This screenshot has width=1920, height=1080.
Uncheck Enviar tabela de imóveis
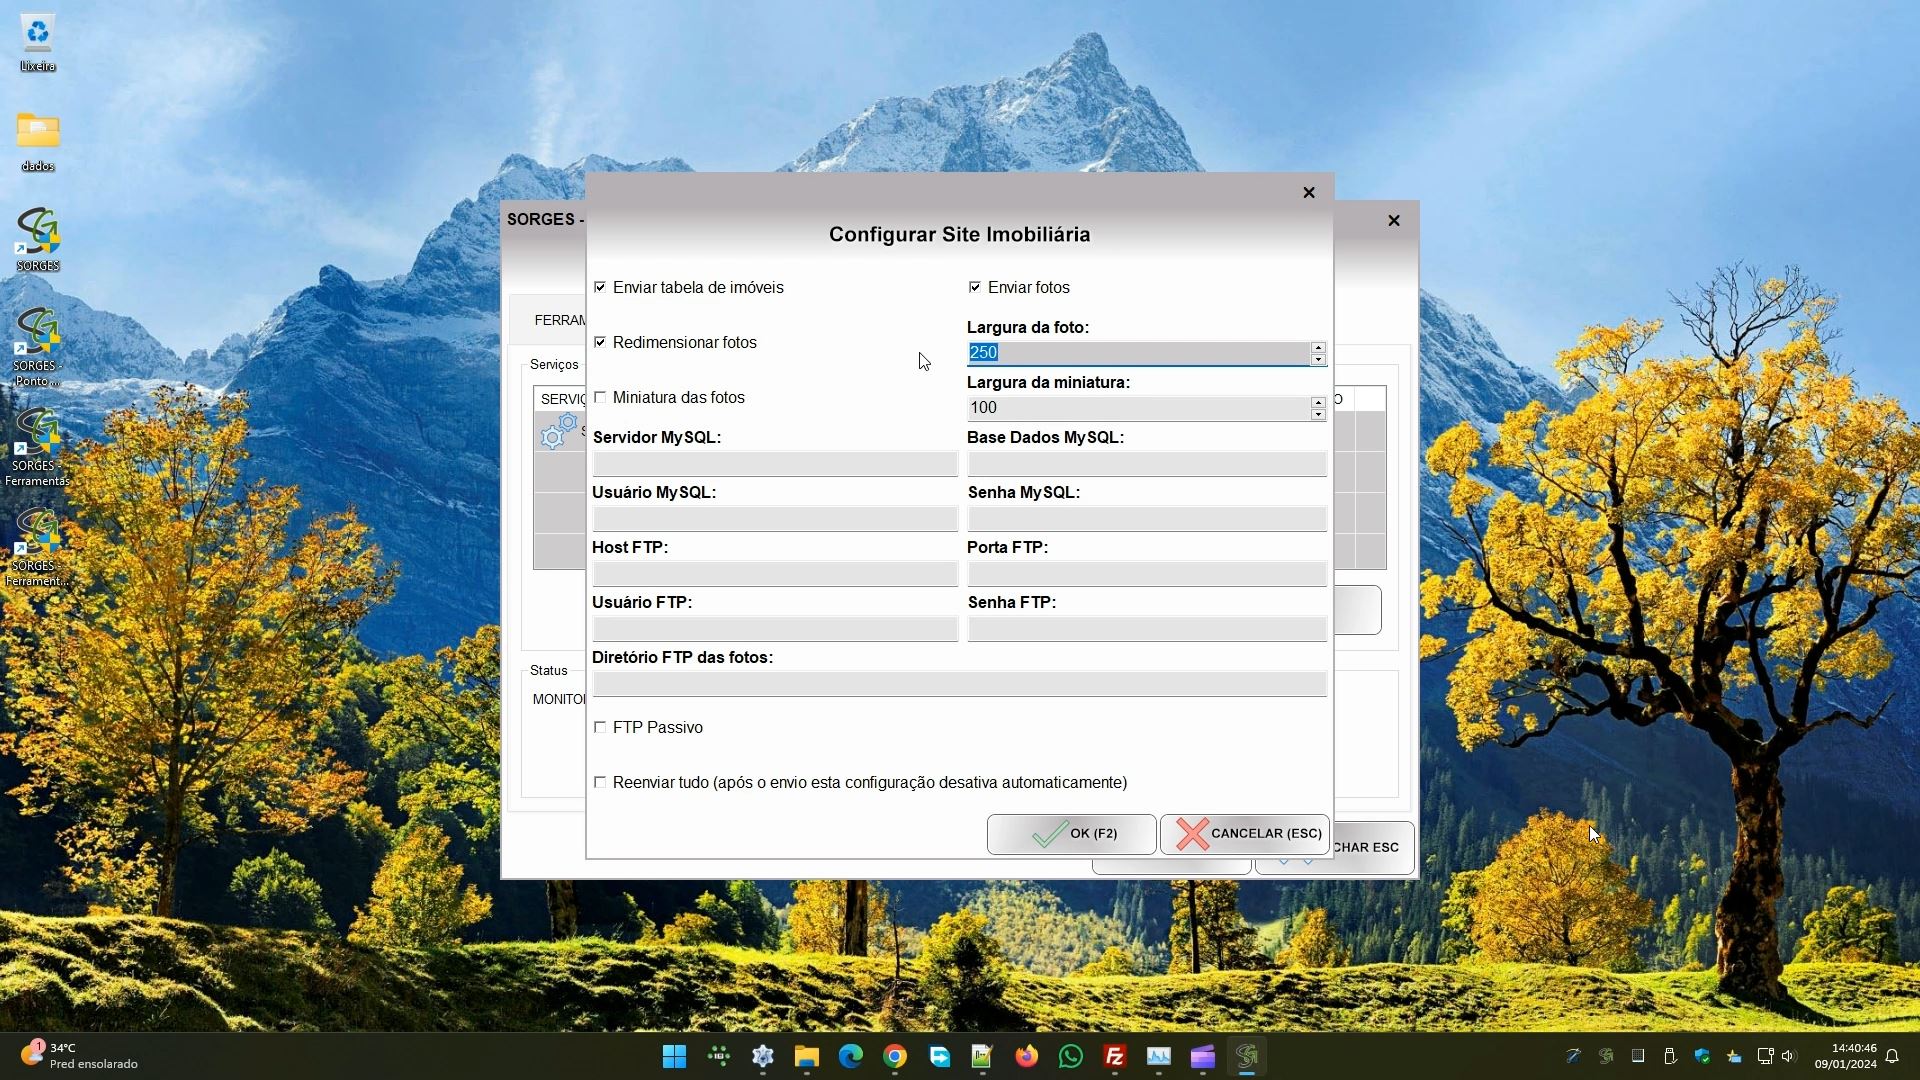600,287
